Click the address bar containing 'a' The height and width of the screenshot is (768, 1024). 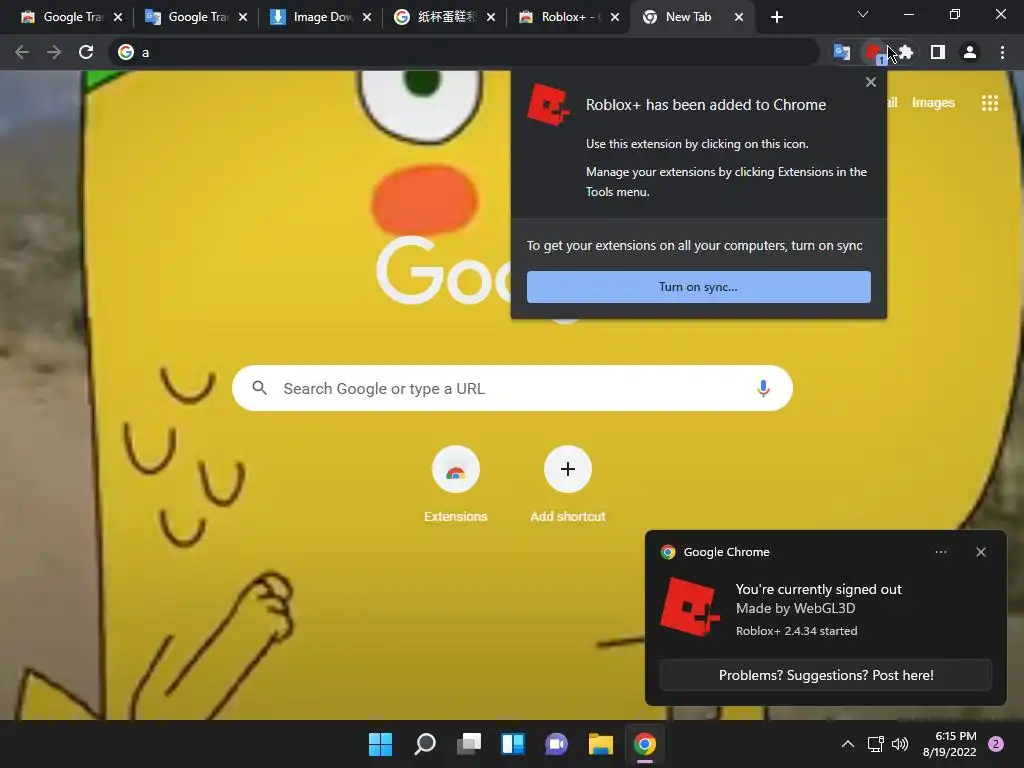(464, 52)
